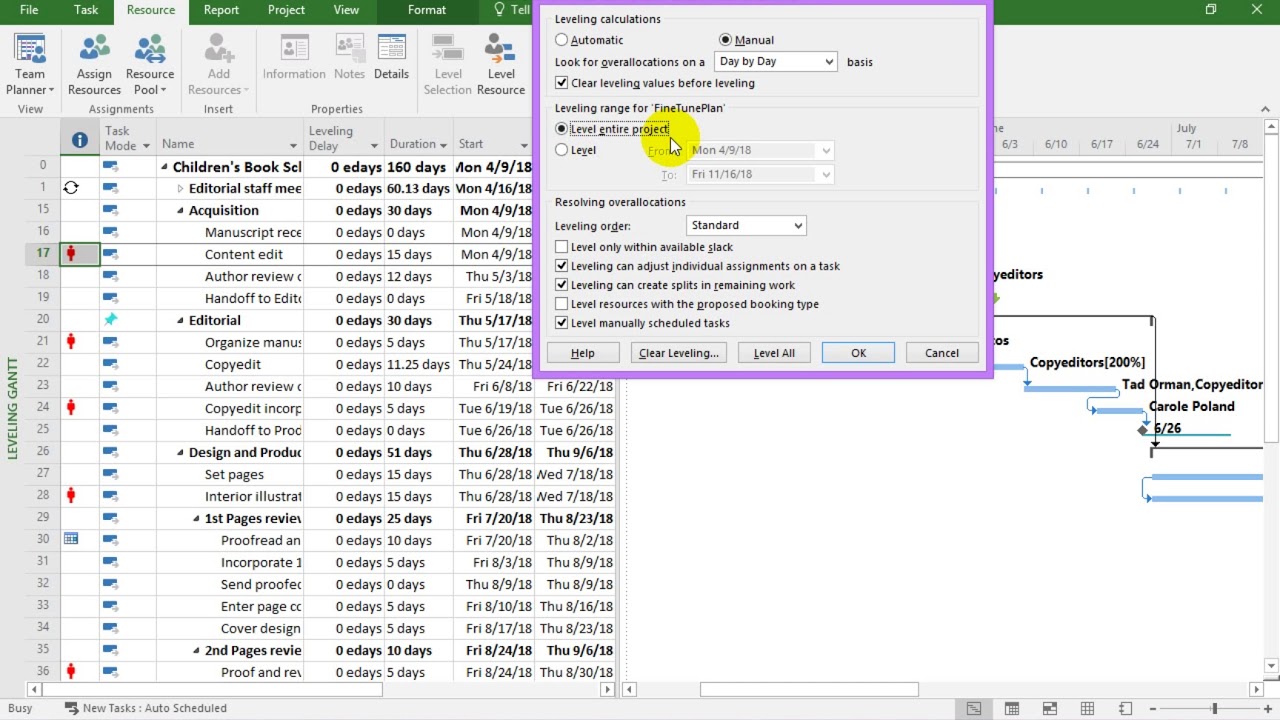Confirm the dialog with OK
1280x720 pixels.
point(858,353)
